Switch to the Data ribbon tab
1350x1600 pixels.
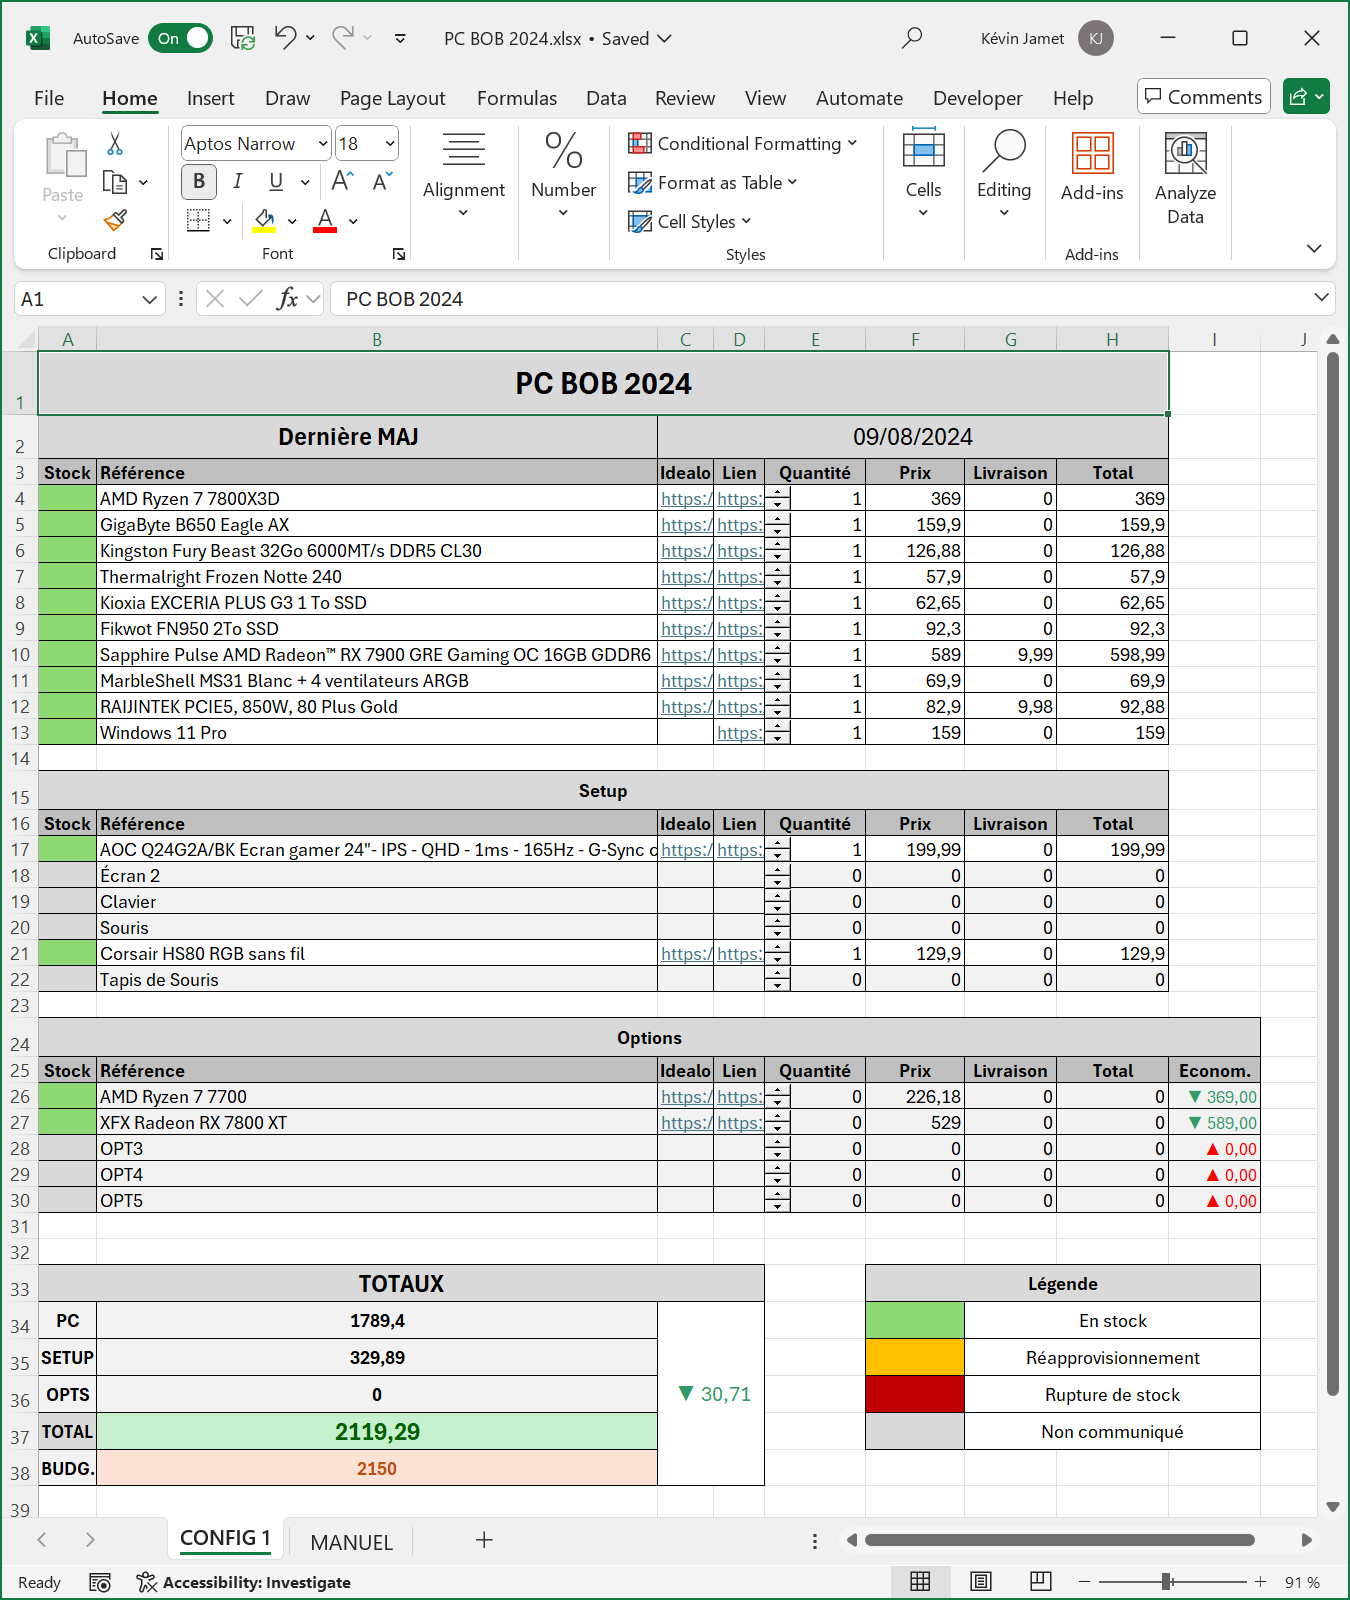point(606,98)
